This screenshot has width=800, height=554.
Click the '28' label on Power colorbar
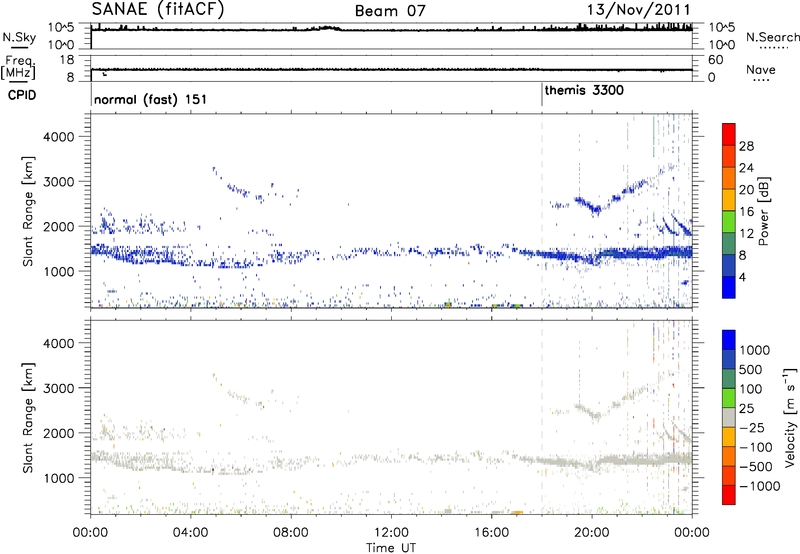click(746, 146)
